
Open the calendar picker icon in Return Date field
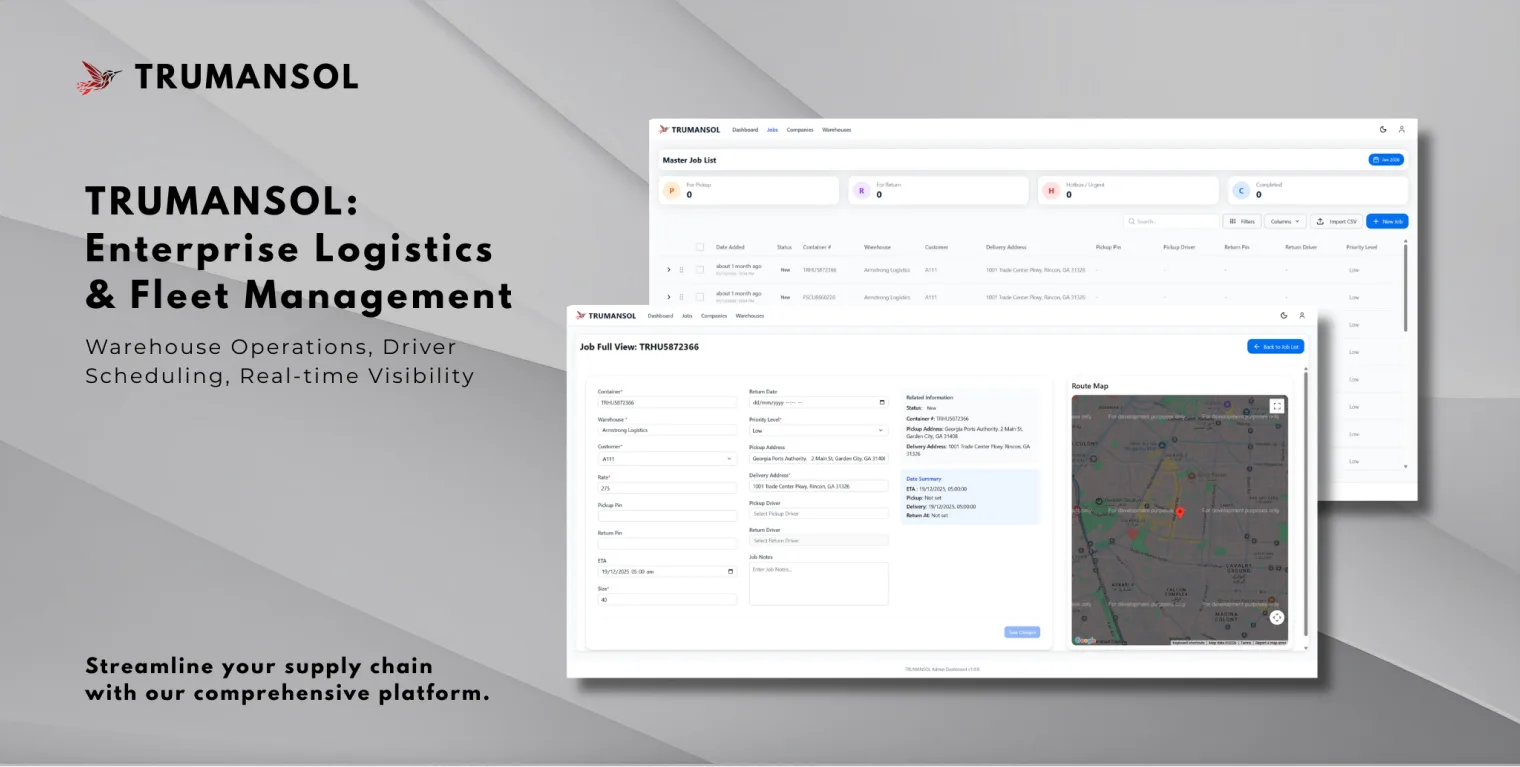coord(882,402)
